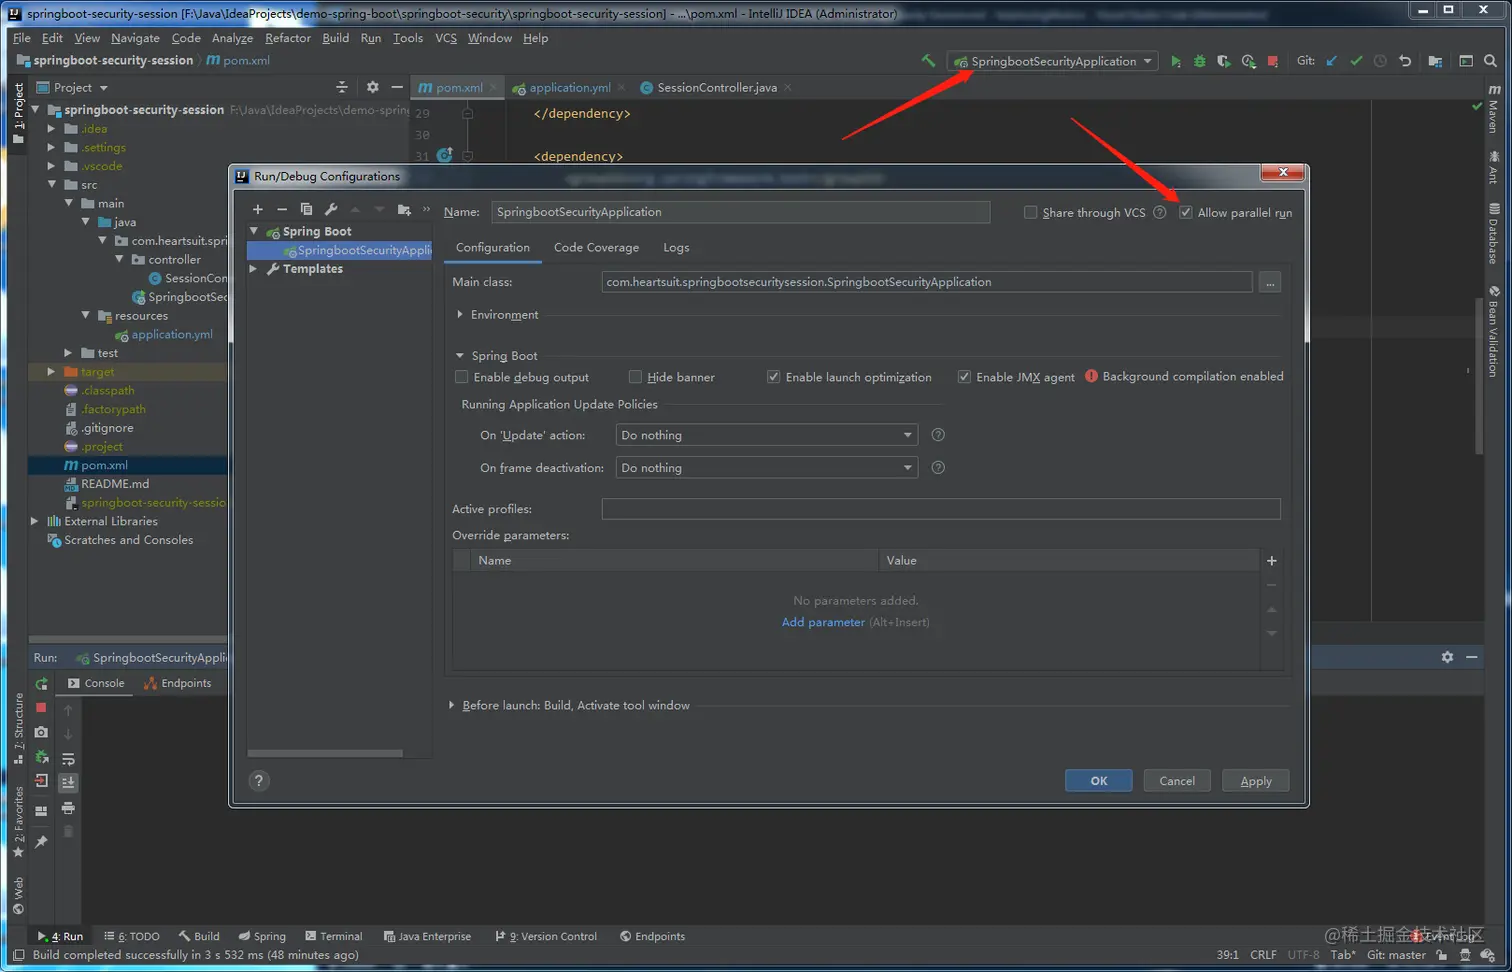Commit changes with the green Git checkmark
Screen dimensions: 1512x972
coord(1356,61)
